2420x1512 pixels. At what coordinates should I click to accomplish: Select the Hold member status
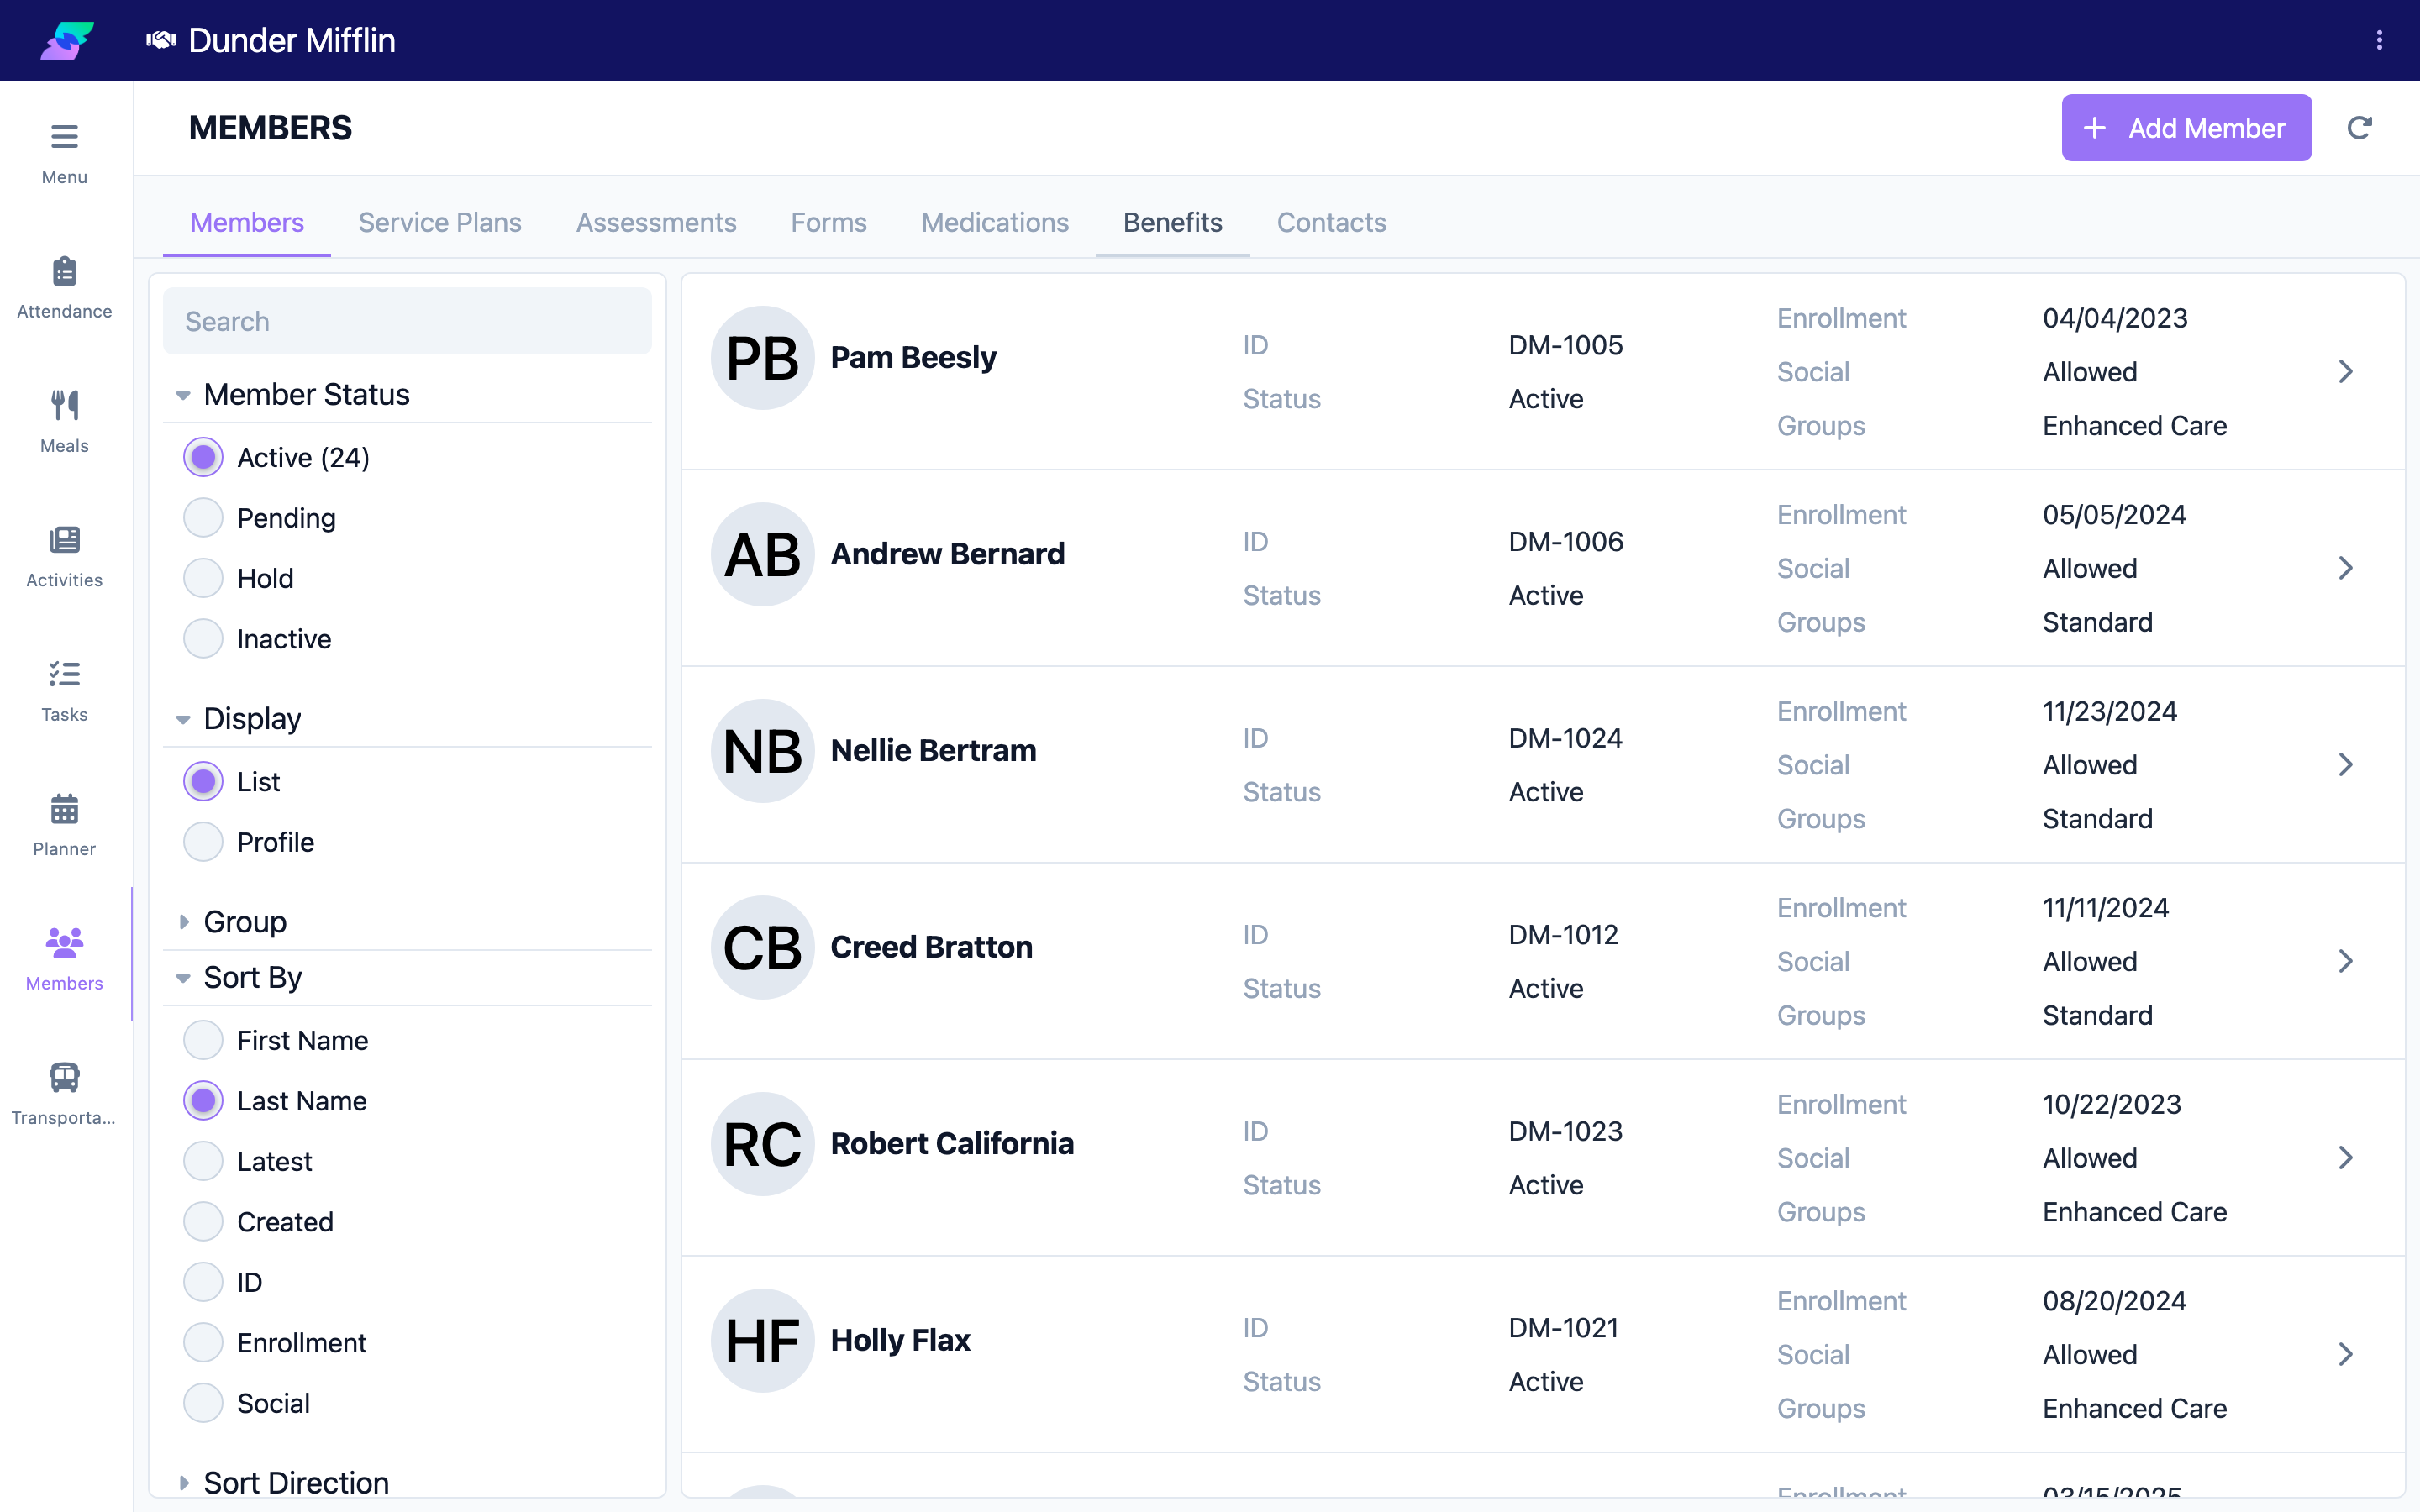click(x=203, y=578)
